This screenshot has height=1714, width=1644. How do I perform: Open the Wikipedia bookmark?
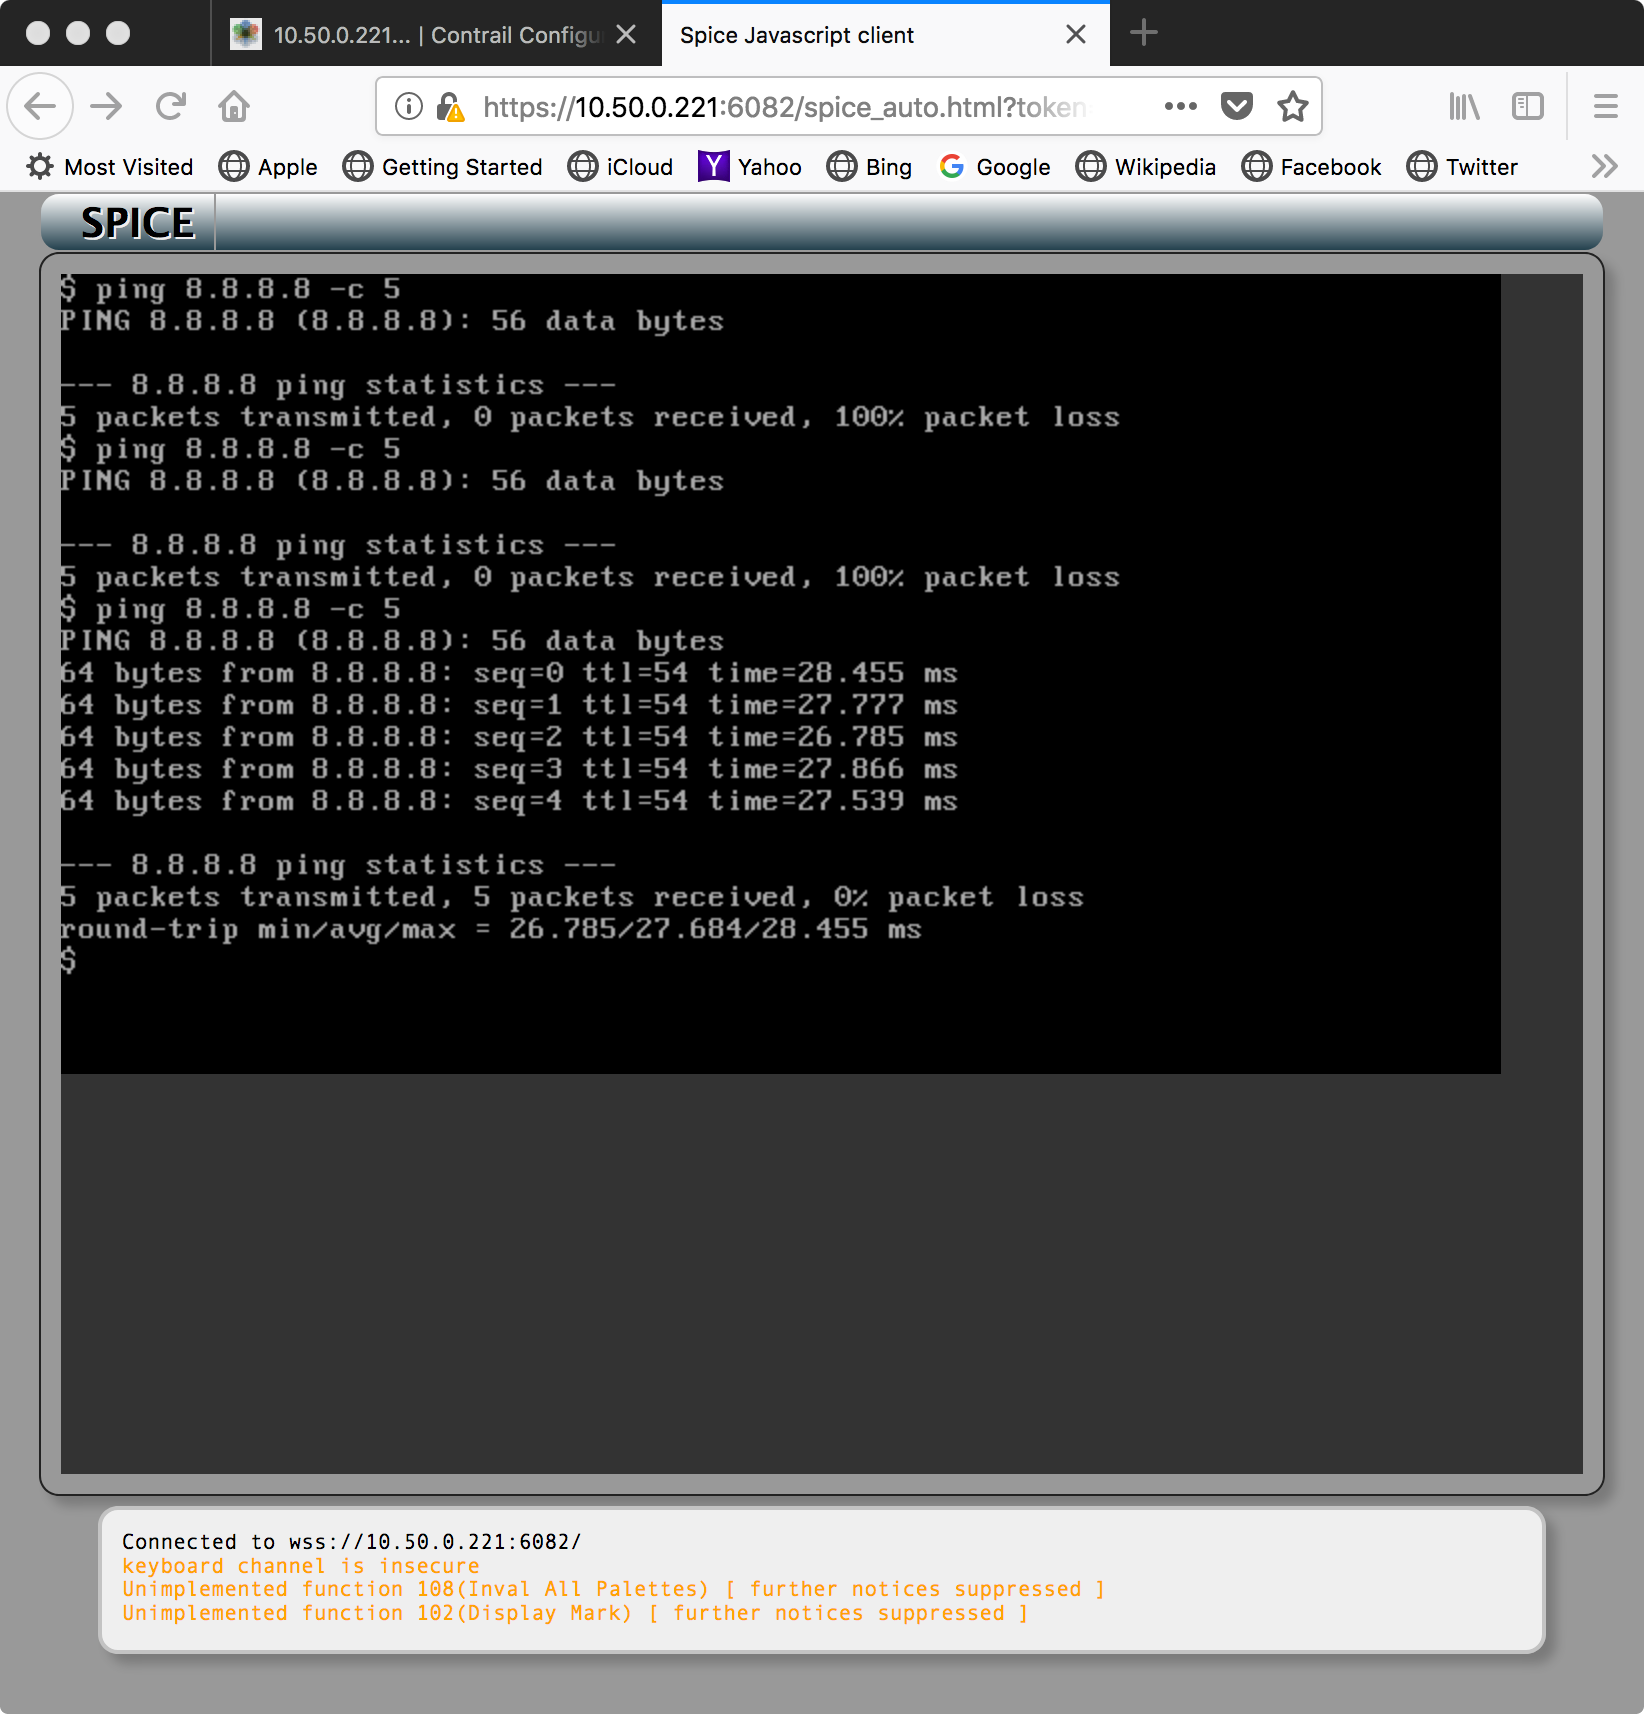tap(1146, 167)
